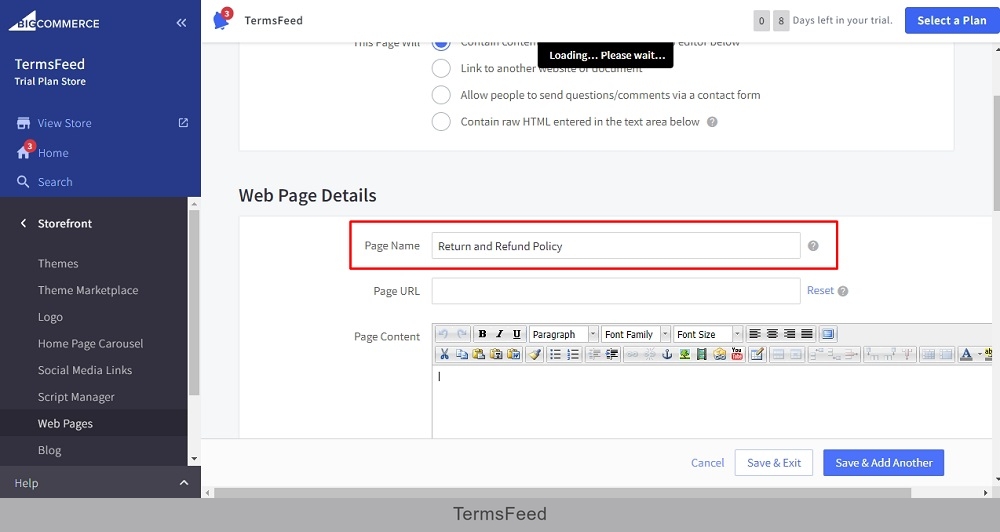Align text left in editor
This screenshot has height=532, width=1000.
[754, 334]
